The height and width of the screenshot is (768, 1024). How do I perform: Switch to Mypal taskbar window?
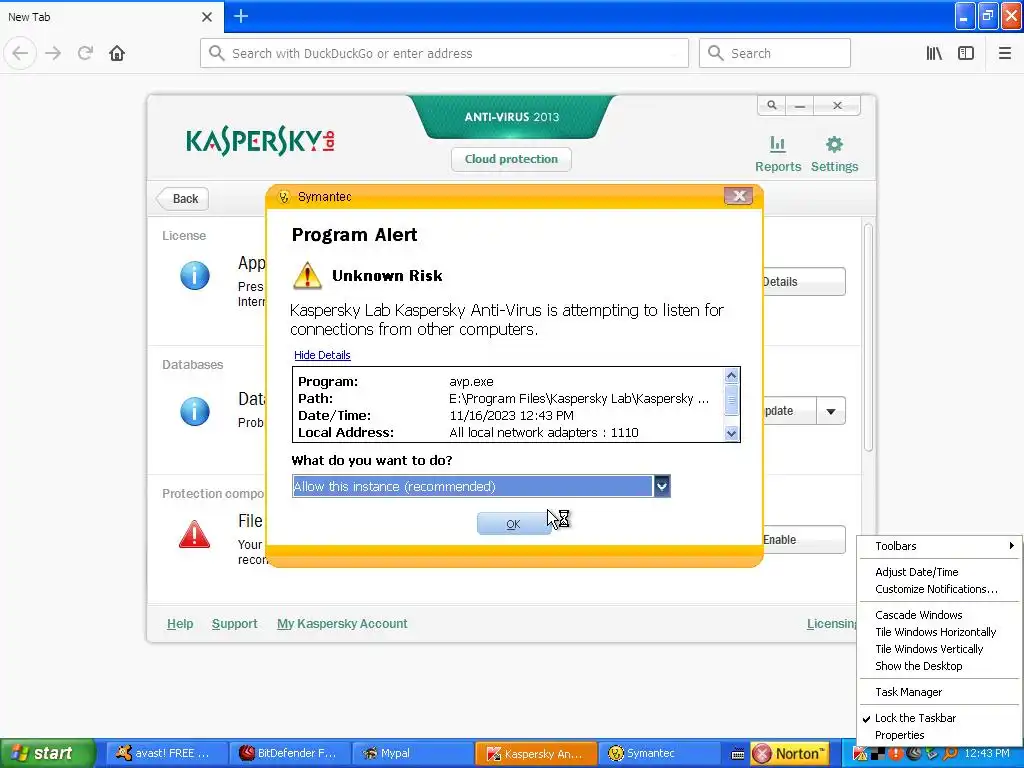click(x=413, y=754)
